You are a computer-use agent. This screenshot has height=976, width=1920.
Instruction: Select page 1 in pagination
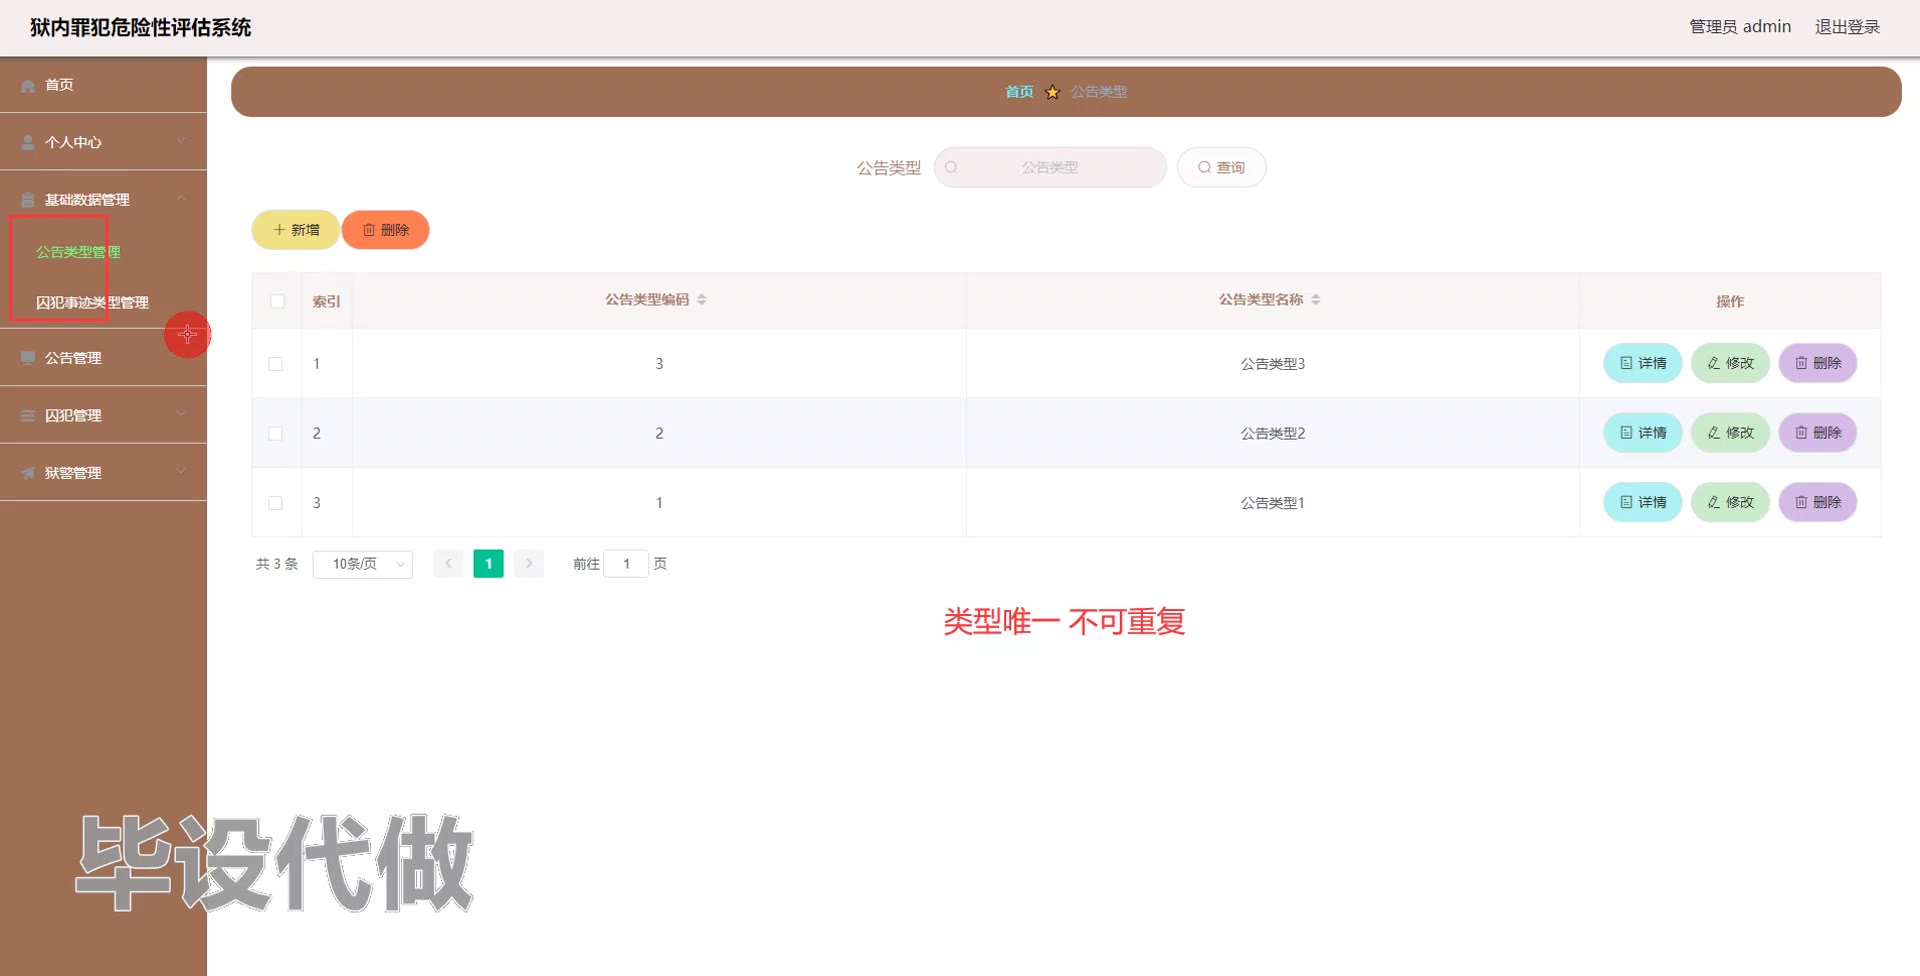click(488, 564)
